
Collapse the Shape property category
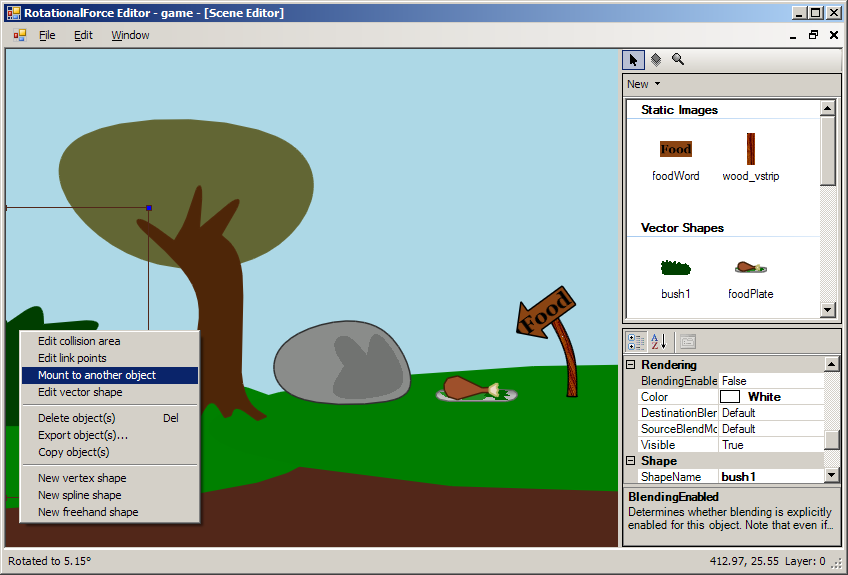click(630, 461)
